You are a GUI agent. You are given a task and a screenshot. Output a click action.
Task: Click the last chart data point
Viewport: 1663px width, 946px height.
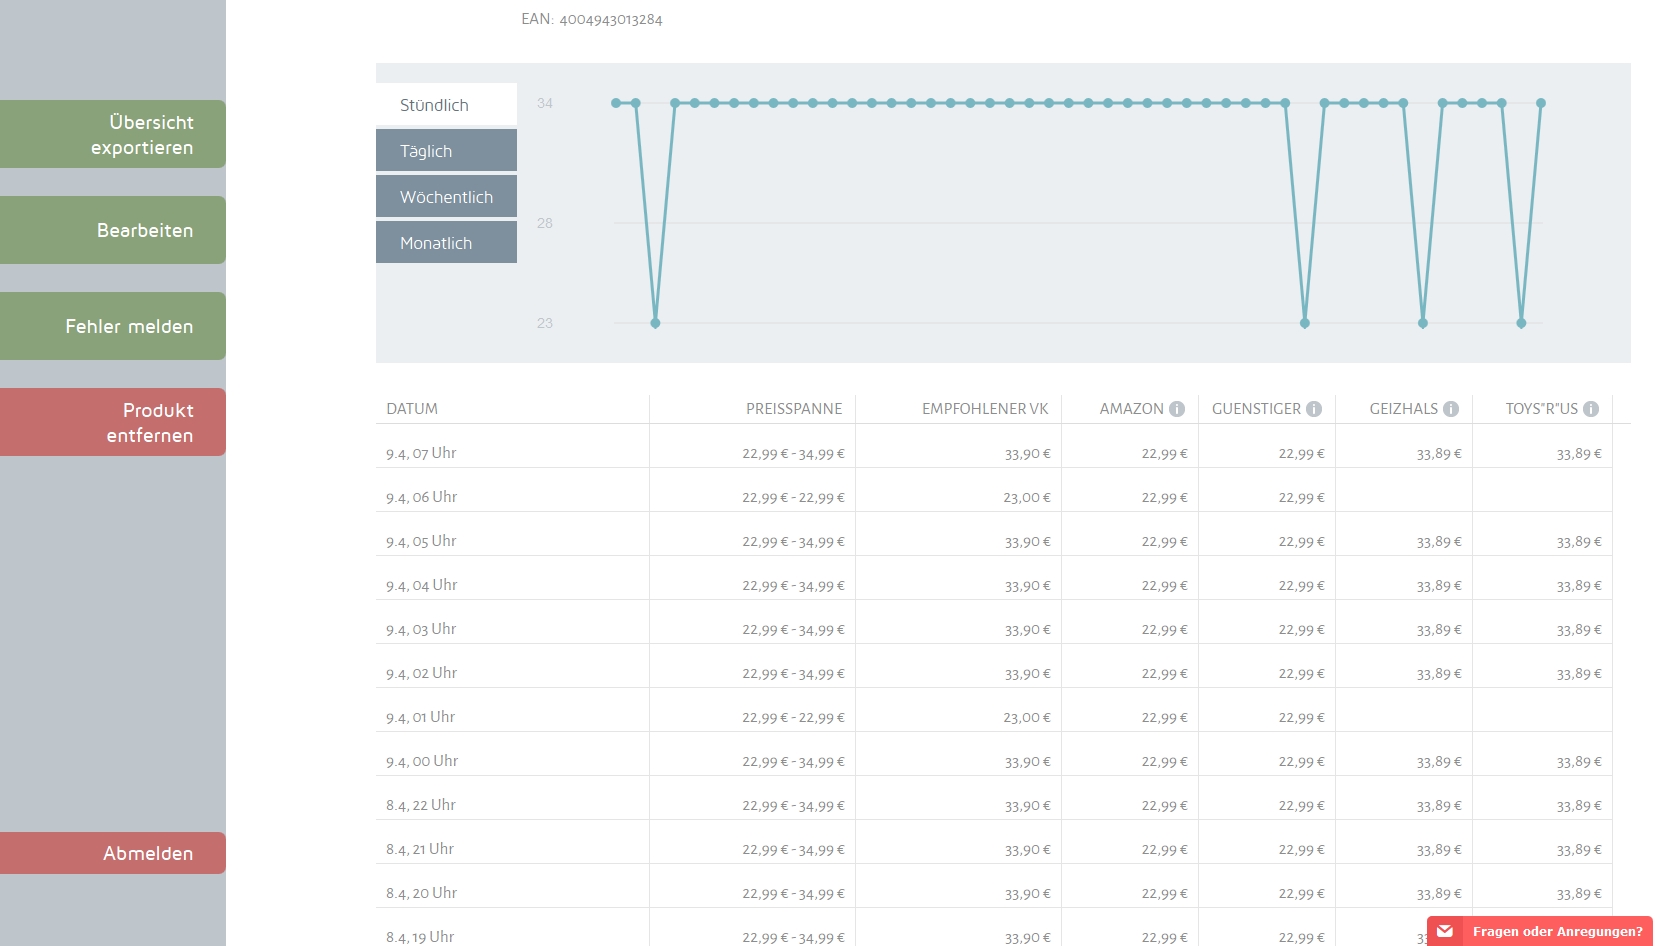pos(1541,103)
